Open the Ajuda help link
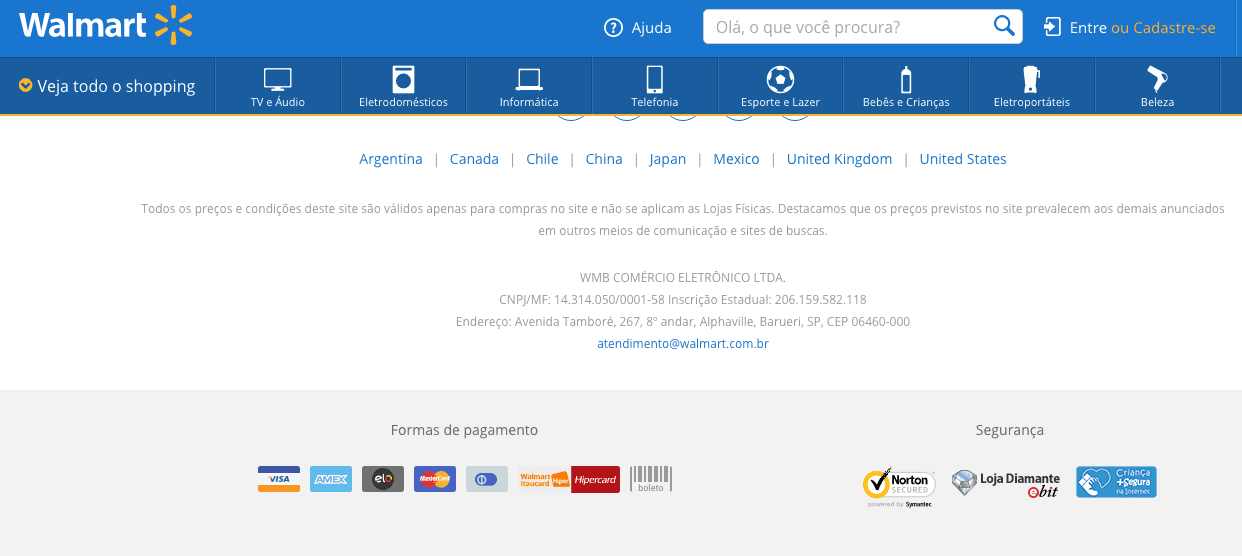This screenshot has height=556, width=1242. tap(638, 28)
